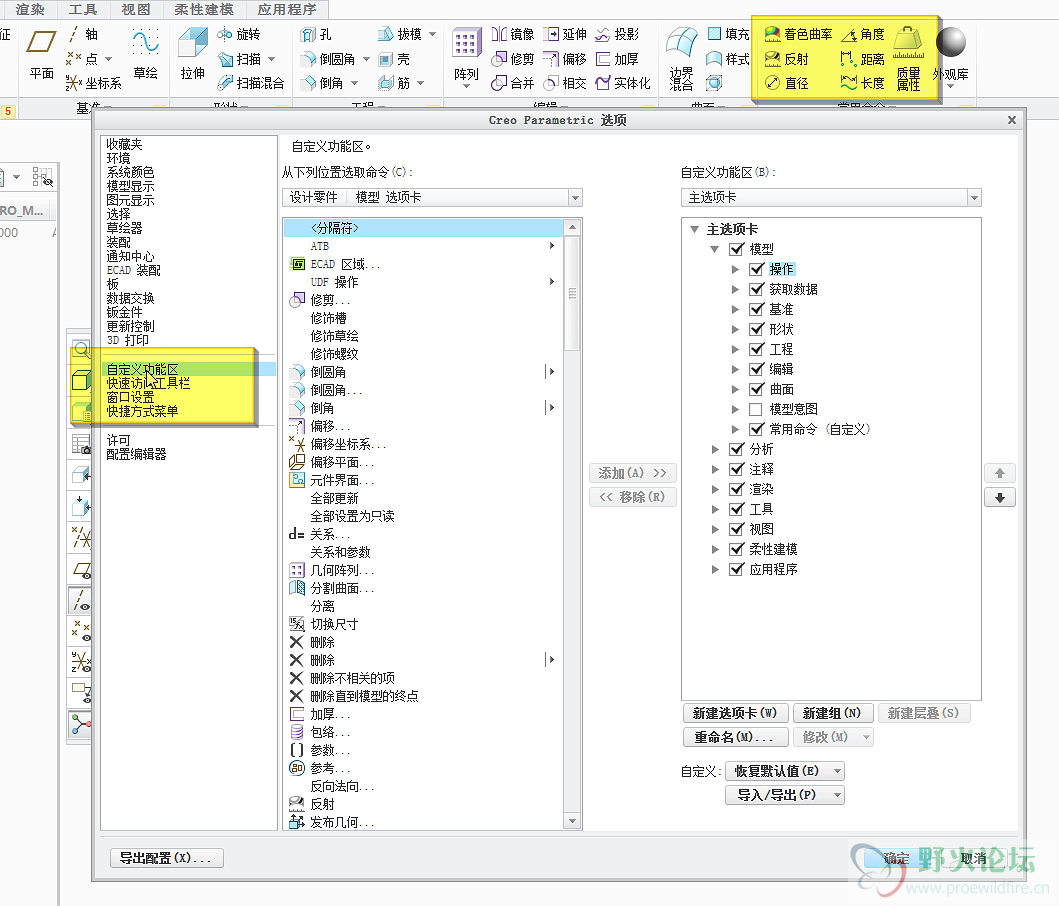The width and height of the screenshot is (1059, 906).
Task: Toggle the 渲染 tab checkbox
Action: pyautogui.click(x=737, y=489)
